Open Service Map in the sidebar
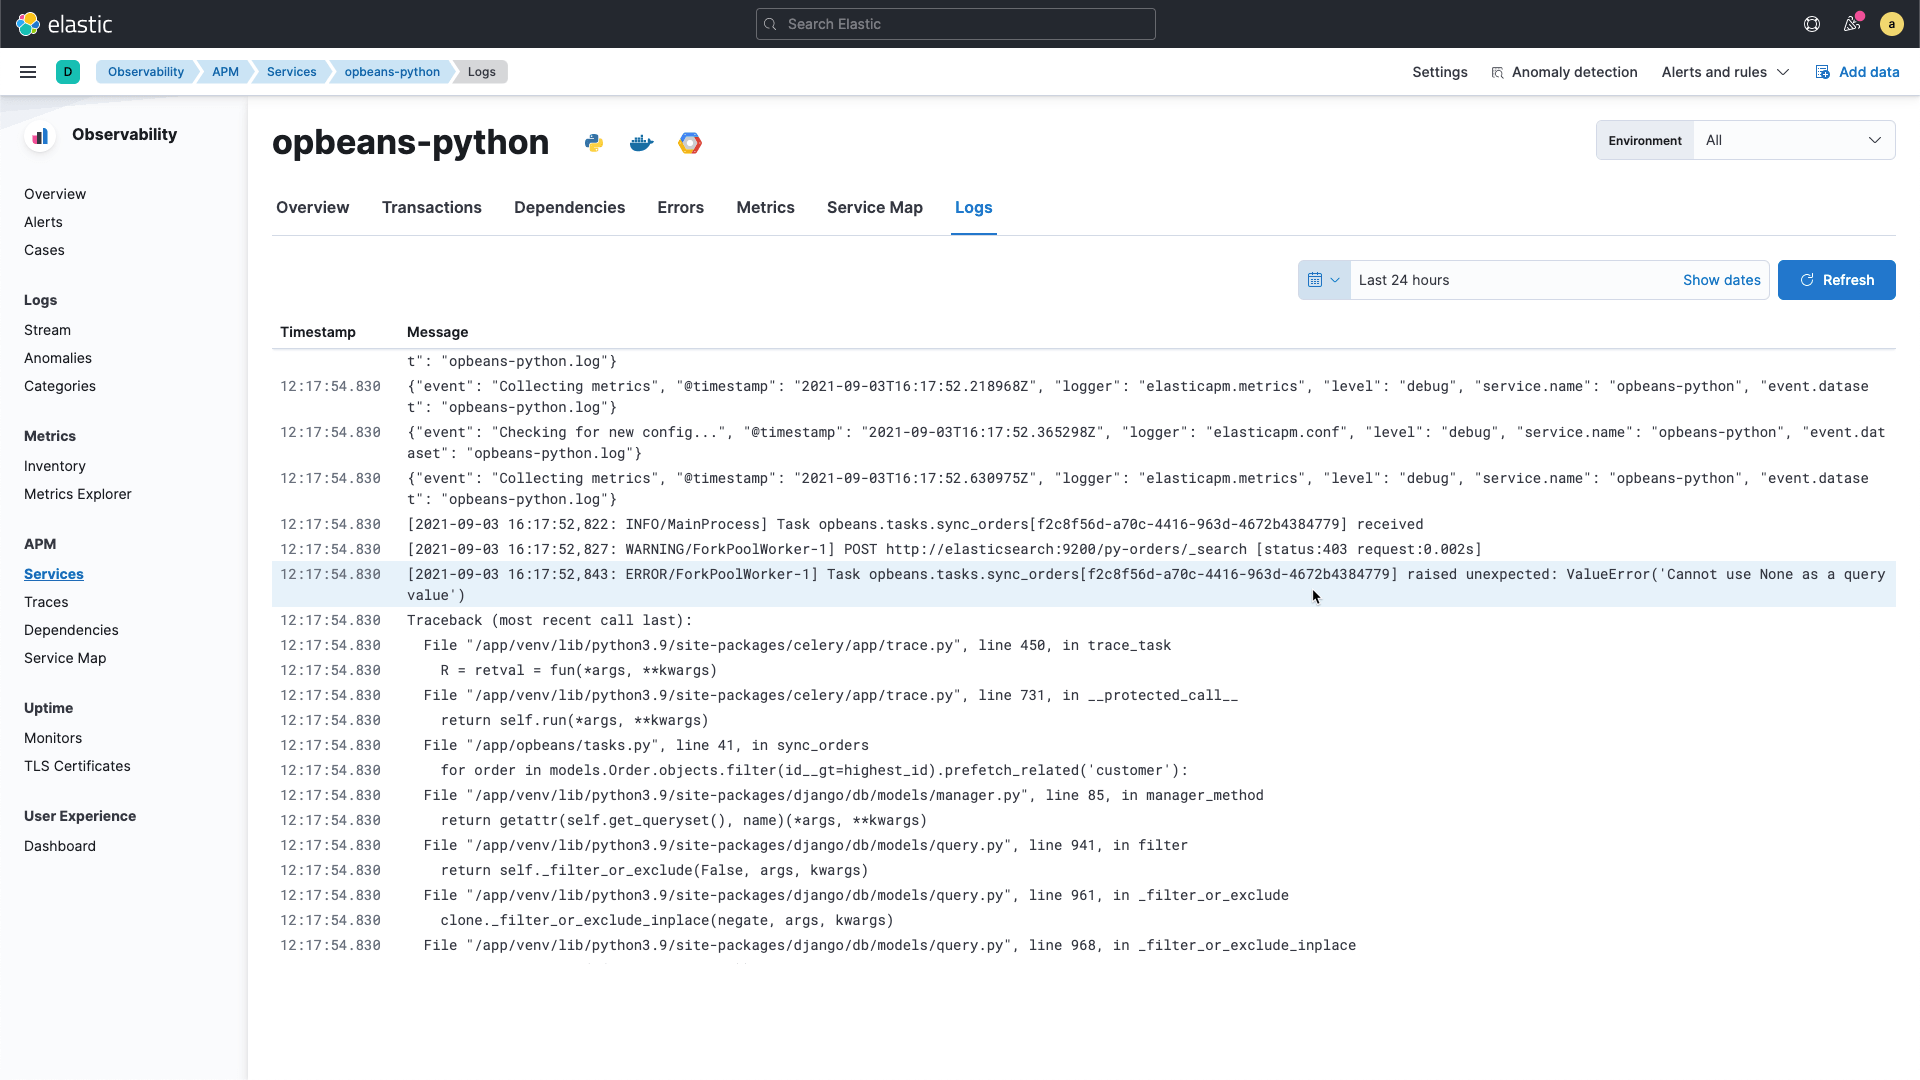Screen dimensions: 1920x1080 65,658
